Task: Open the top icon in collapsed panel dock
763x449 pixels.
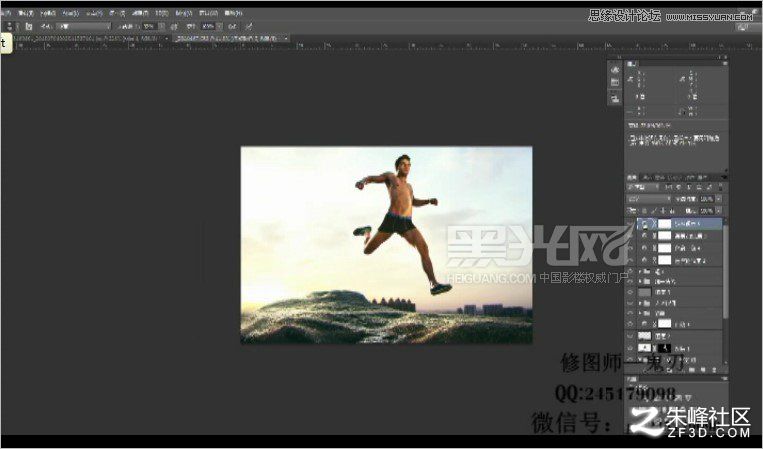Action: pos(615,70)
